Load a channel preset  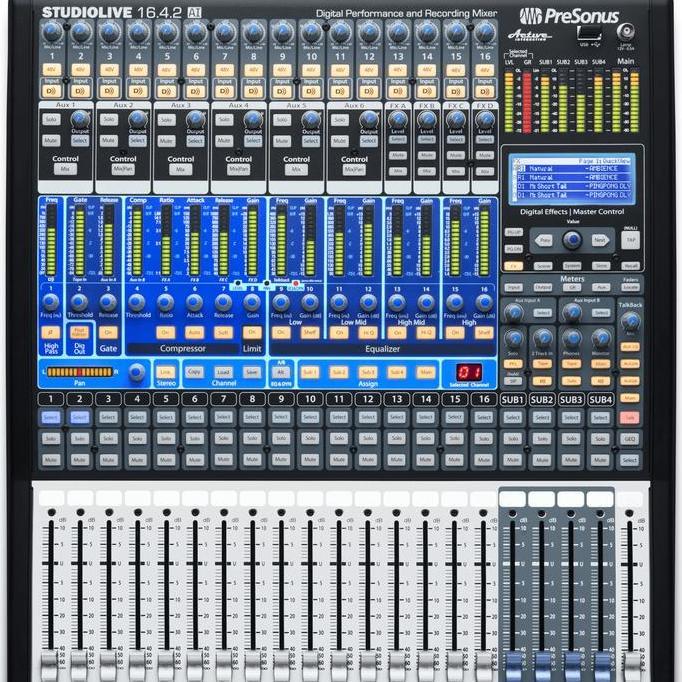click(x=223, y=372)
